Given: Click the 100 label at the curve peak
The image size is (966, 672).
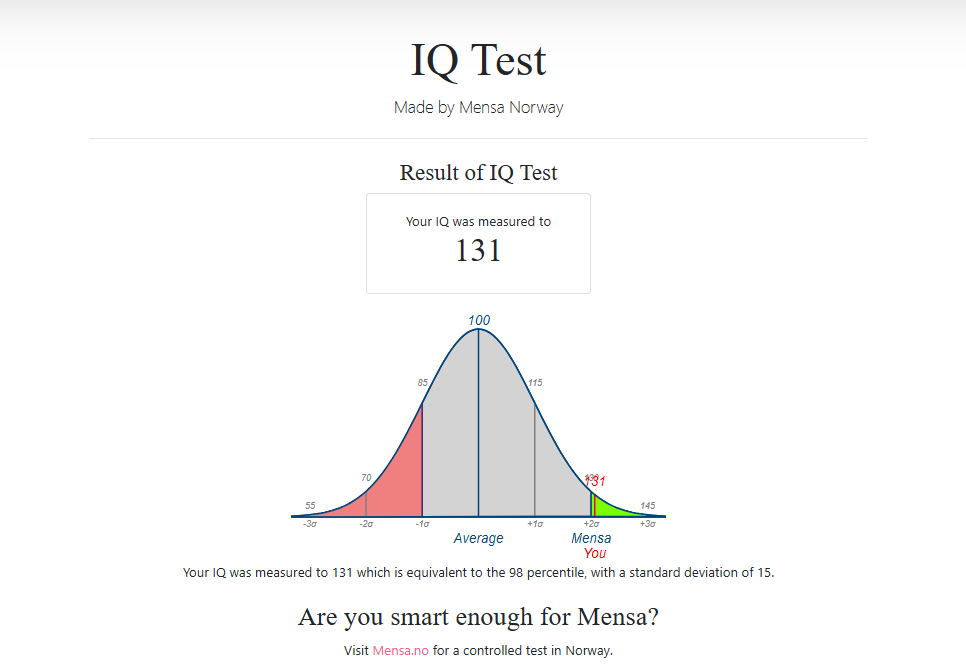Looking at the screenshot, I should pyautogui.click(x=479, y=320).
